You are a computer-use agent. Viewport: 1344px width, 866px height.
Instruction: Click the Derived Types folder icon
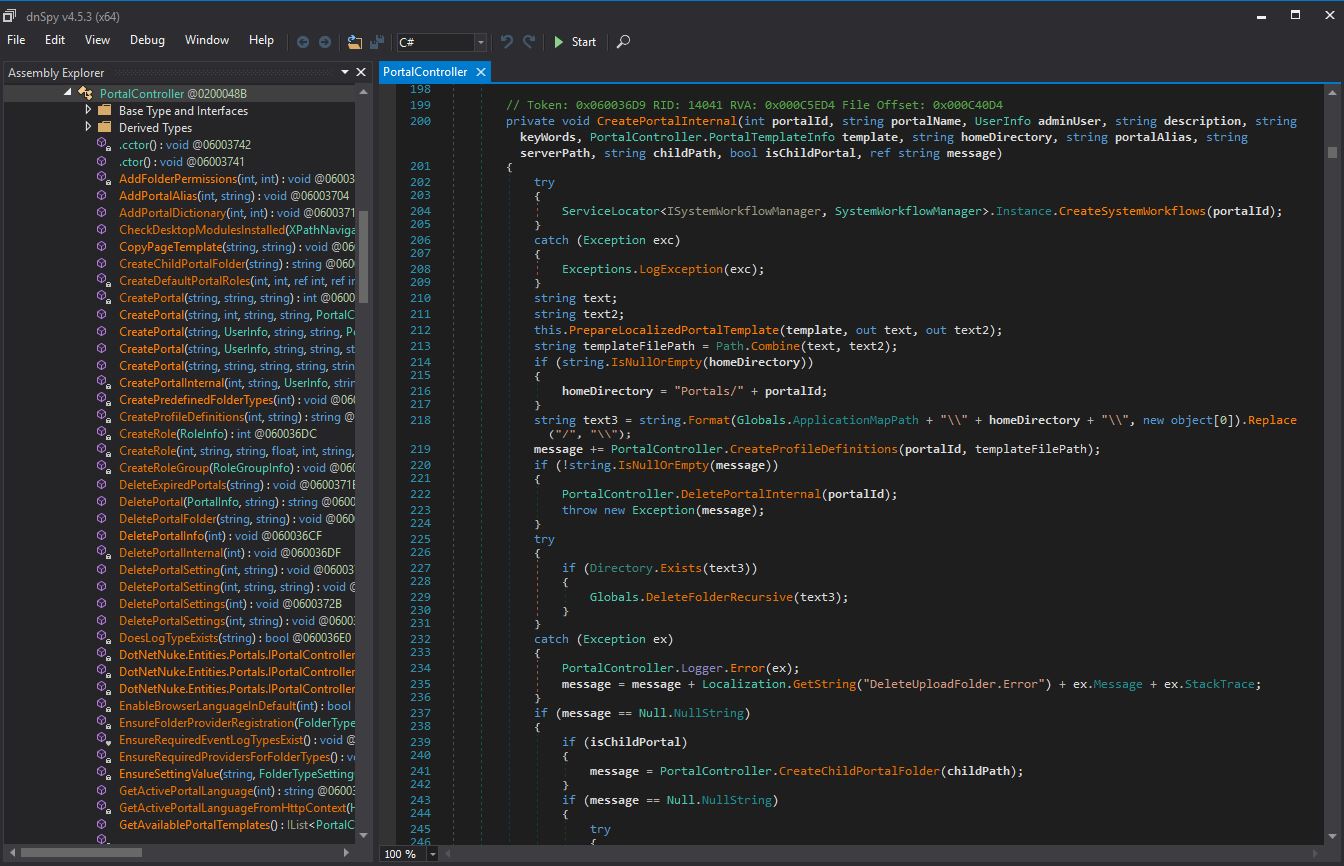pos(104,127)
